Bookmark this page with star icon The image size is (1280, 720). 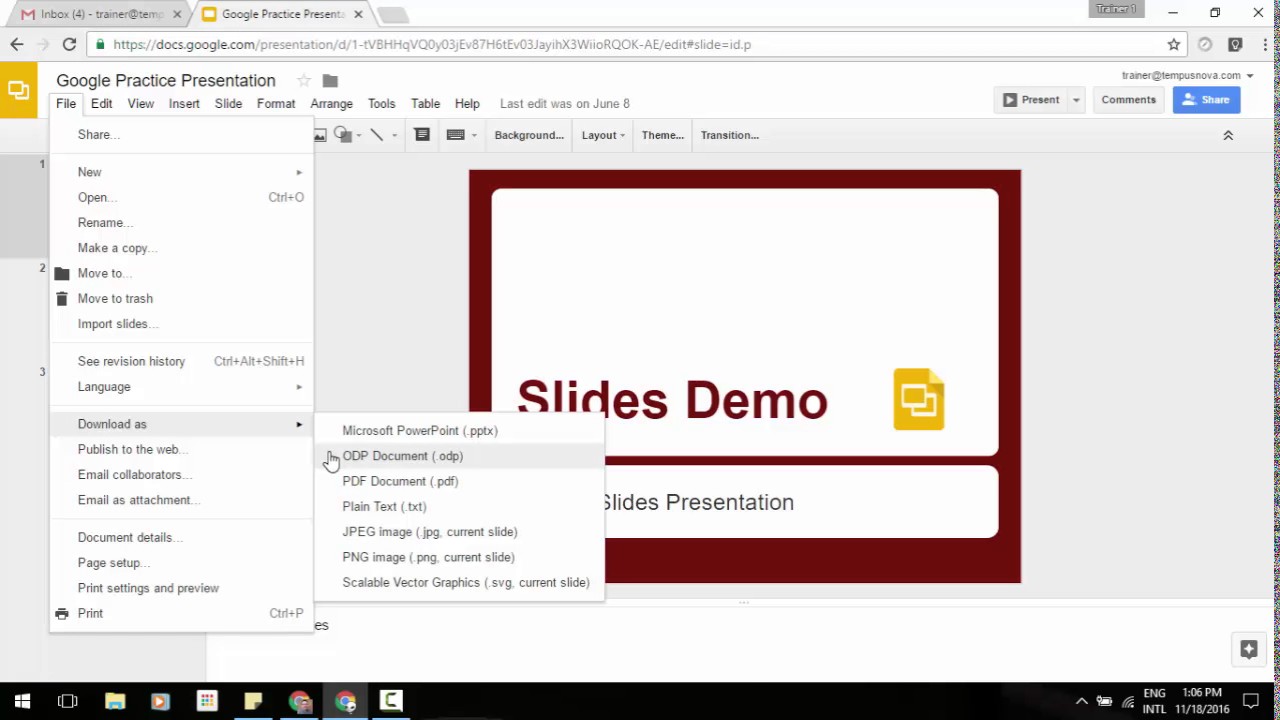pos(1174,44)
